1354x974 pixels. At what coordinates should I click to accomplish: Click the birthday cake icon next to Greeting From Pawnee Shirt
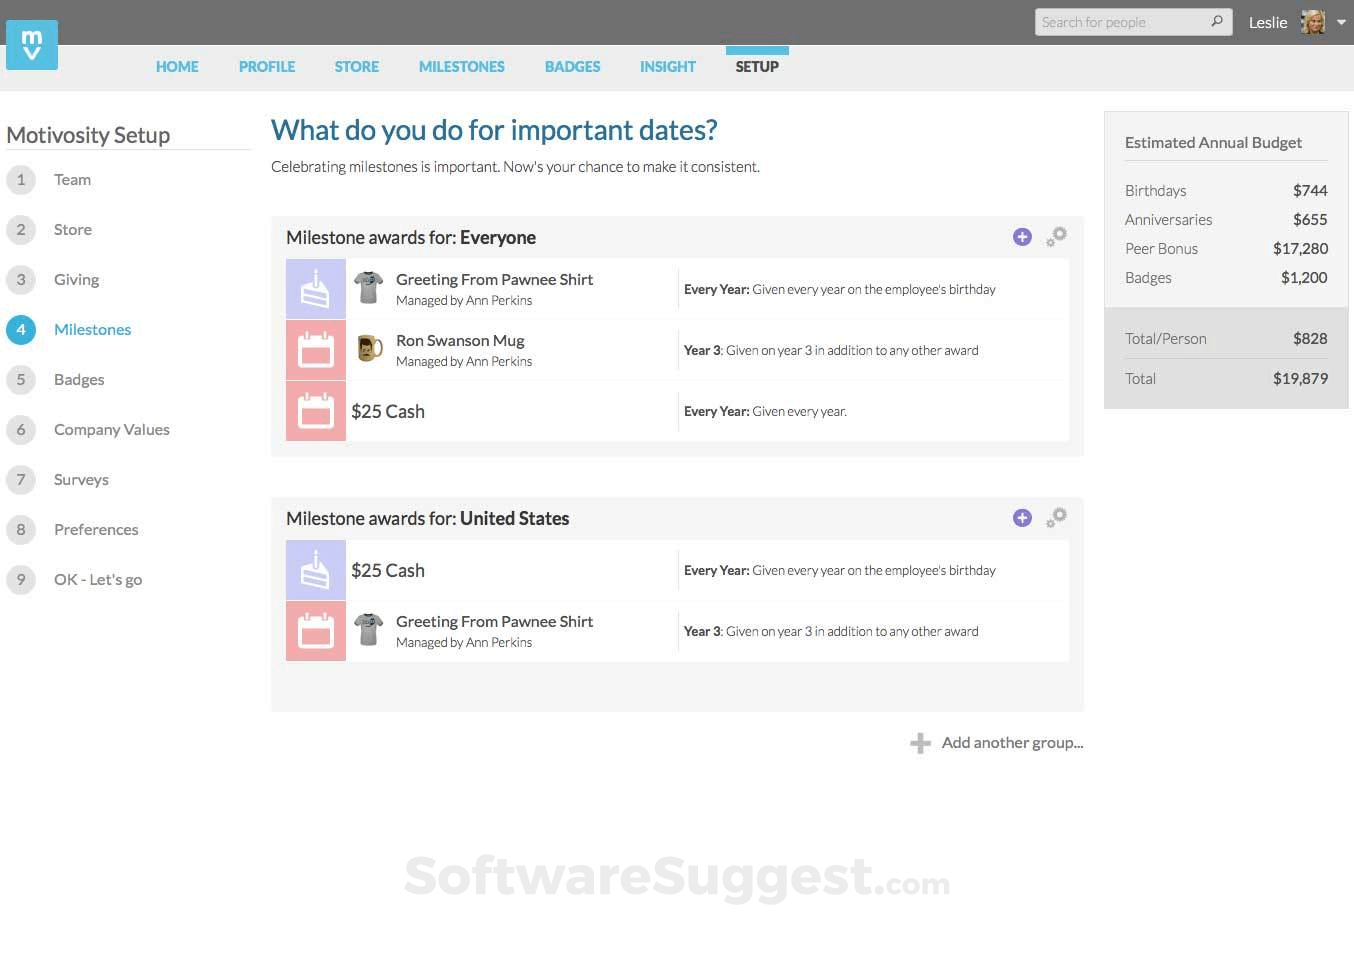pos(316,289)
